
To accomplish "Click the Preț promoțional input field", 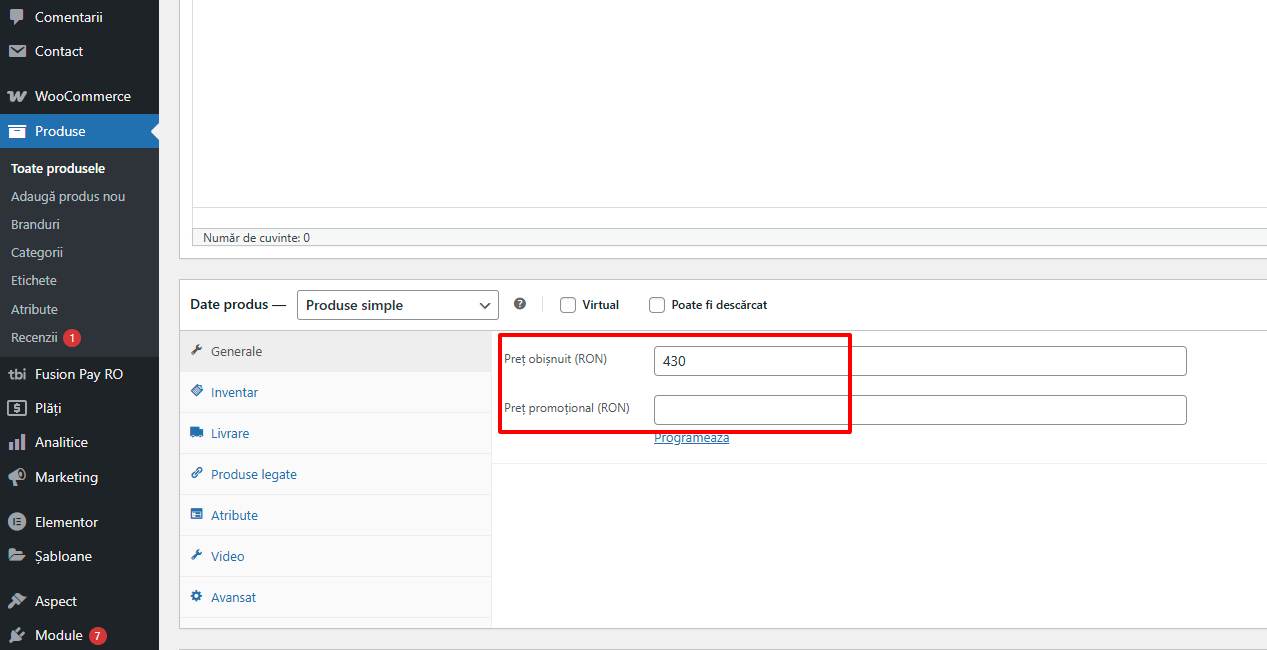I will pos(919,410).
